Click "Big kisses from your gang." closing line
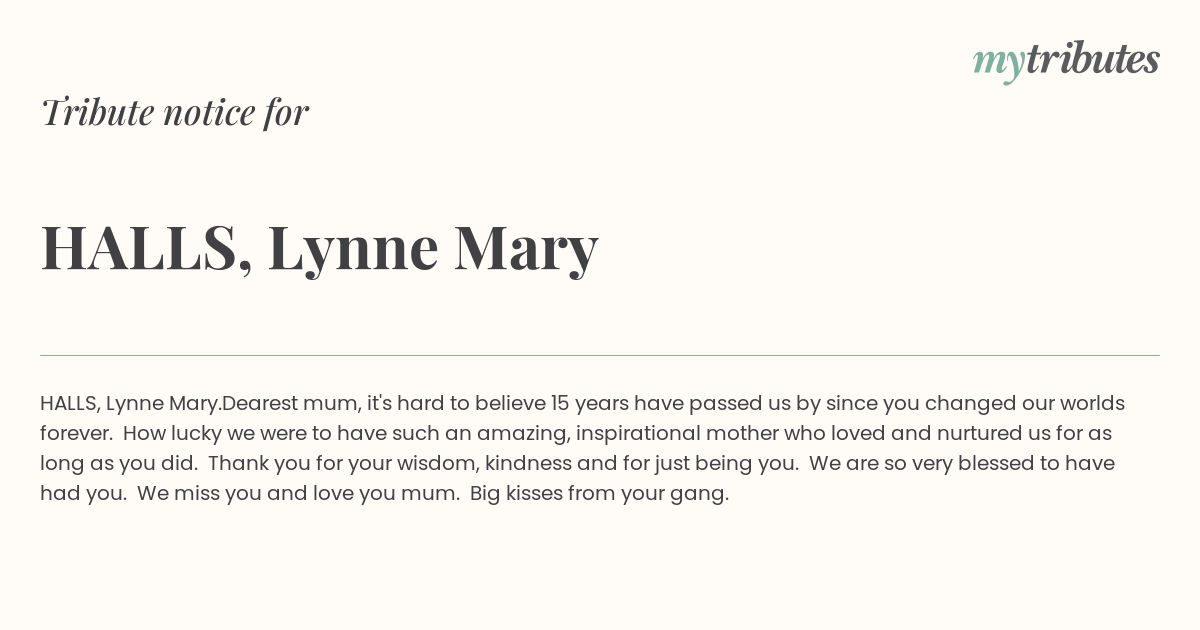 tap(599, 494)
